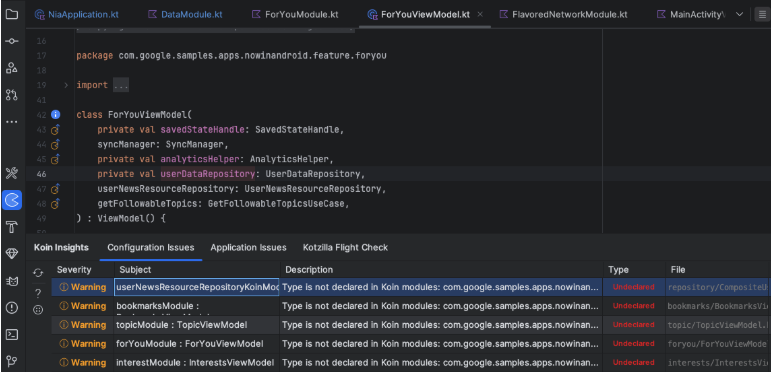The width and height of the screenshot is (771, 372).
Task: Open the T-shaped tool window icon in sidebar
Action: [11, 227]
